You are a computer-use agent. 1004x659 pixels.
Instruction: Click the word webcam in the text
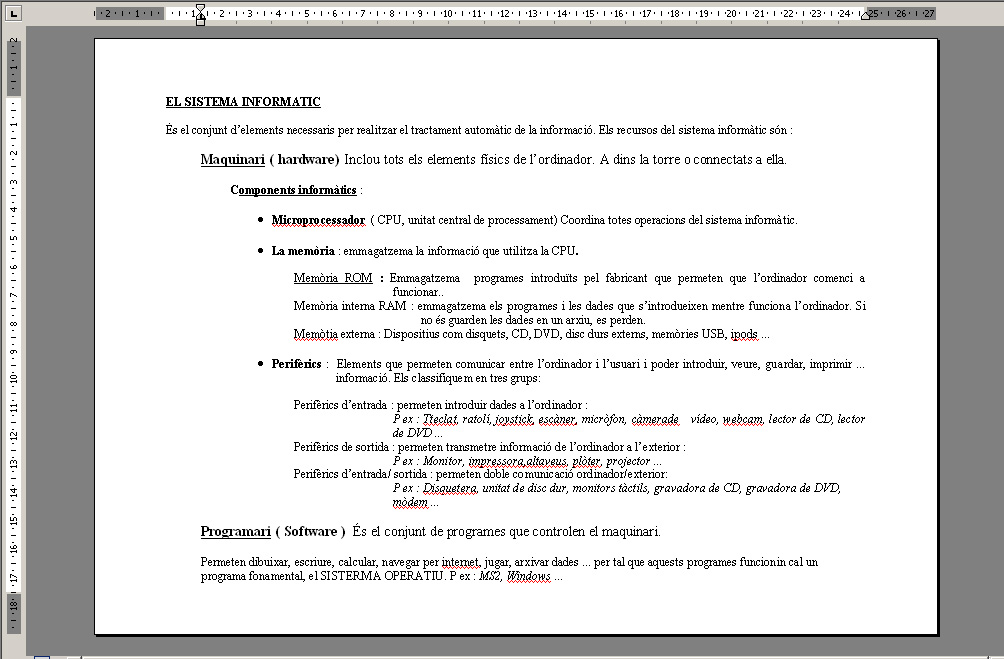click(742, 419)
